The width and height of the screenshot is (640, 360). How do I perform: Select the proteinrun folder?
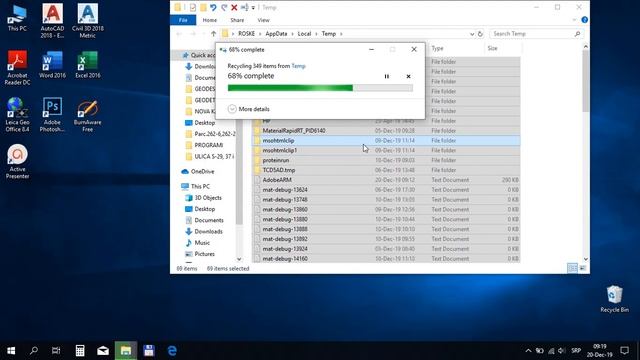[x=386, y=160]
